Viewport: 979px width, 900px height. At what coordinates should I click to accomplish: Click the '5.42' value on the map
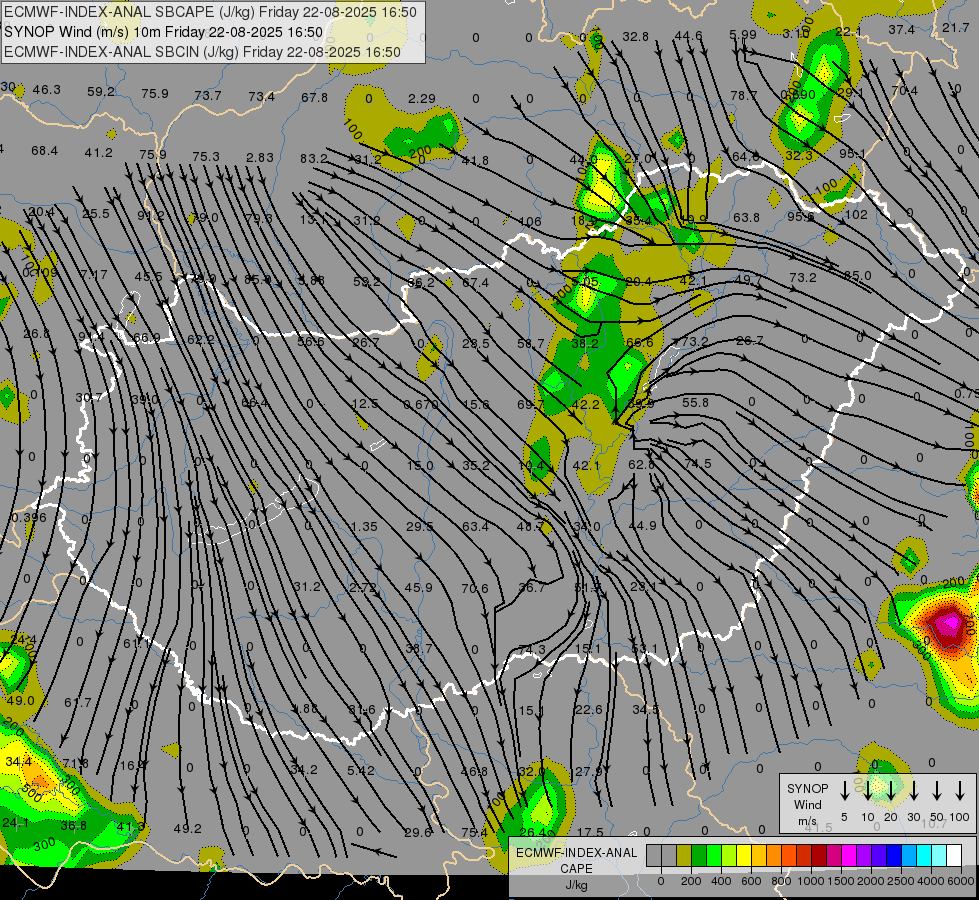361,771
